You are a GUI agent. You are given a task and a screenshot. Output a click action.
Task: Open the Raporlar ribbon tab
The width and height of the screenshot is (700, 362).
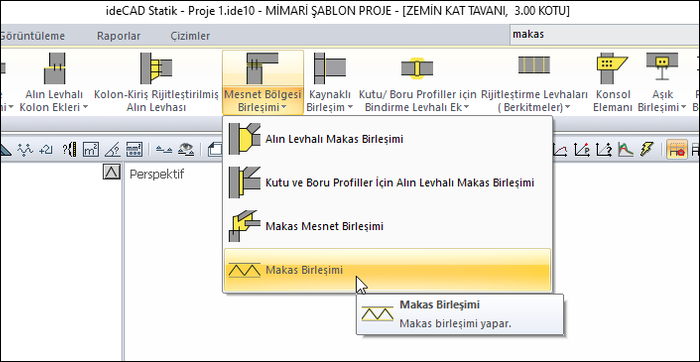click(x=119, y=36)
